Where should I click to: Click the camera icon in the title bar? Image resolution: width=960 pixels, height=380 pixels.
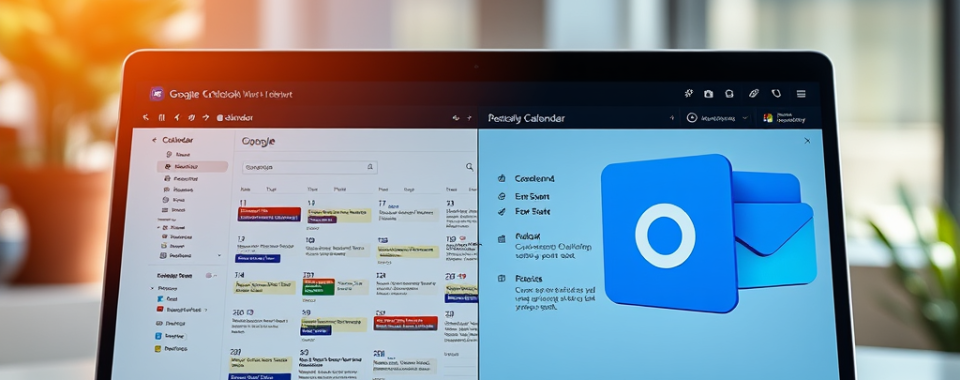click(708, 94)
